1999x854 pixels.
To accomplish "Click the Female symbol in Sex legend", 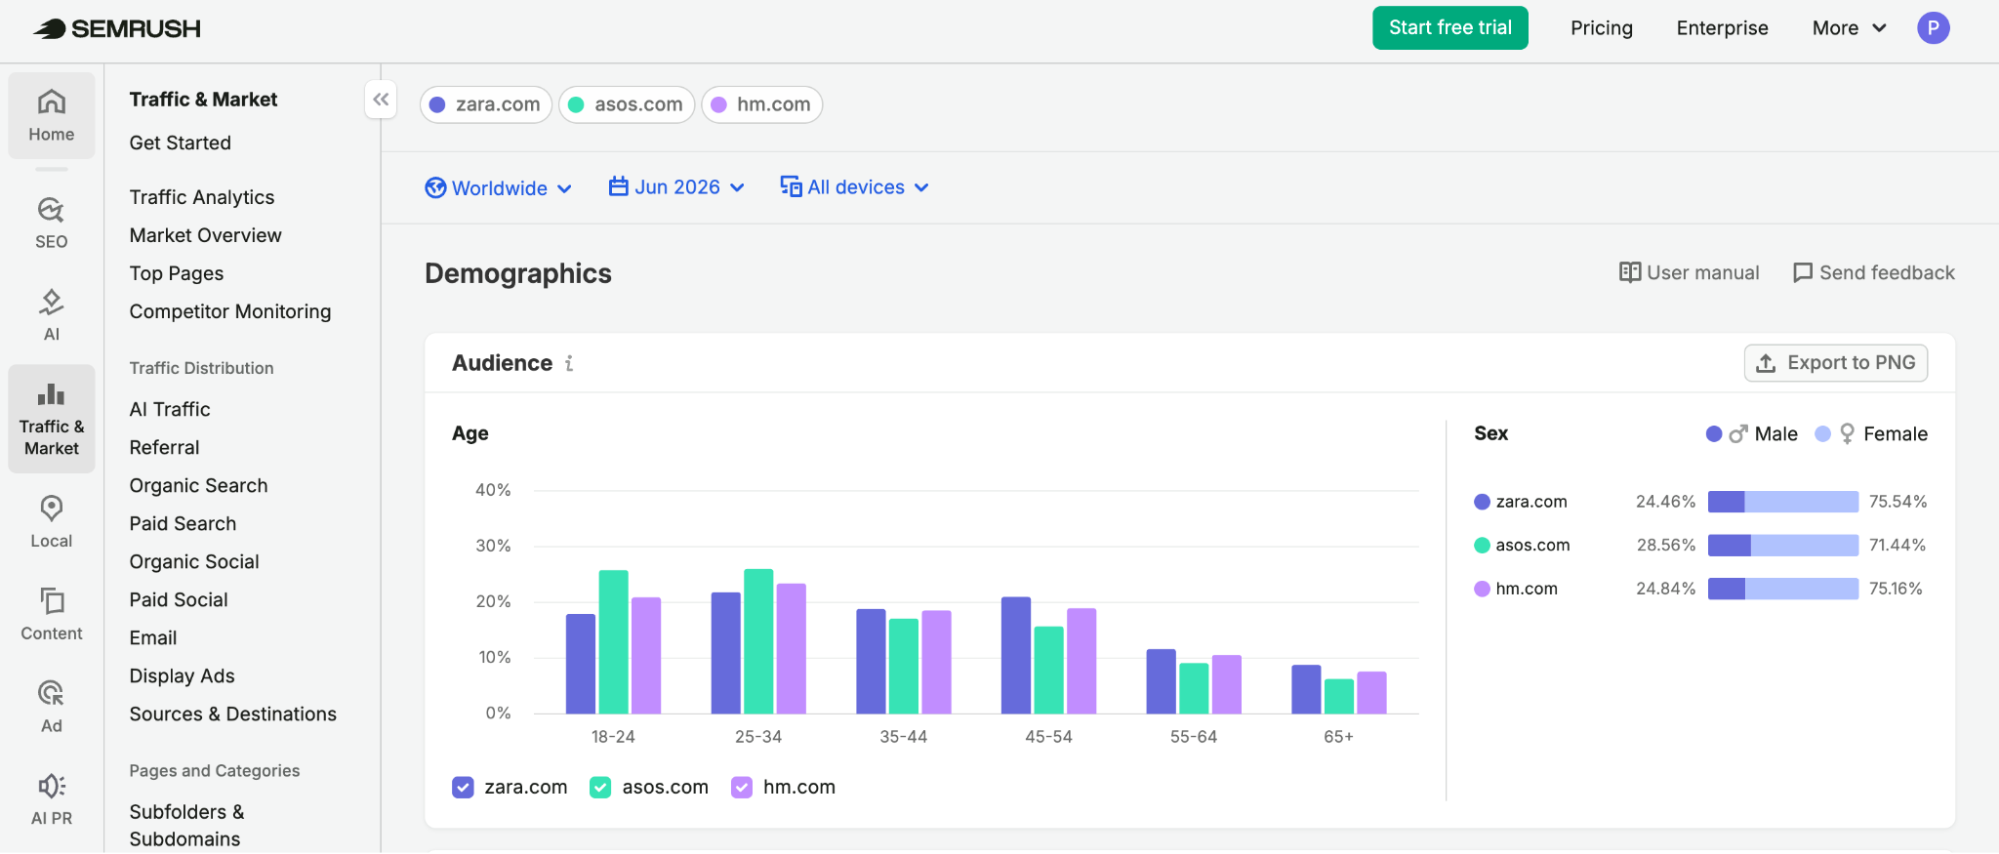I will pyautogui.click(x=1847, y=434).
